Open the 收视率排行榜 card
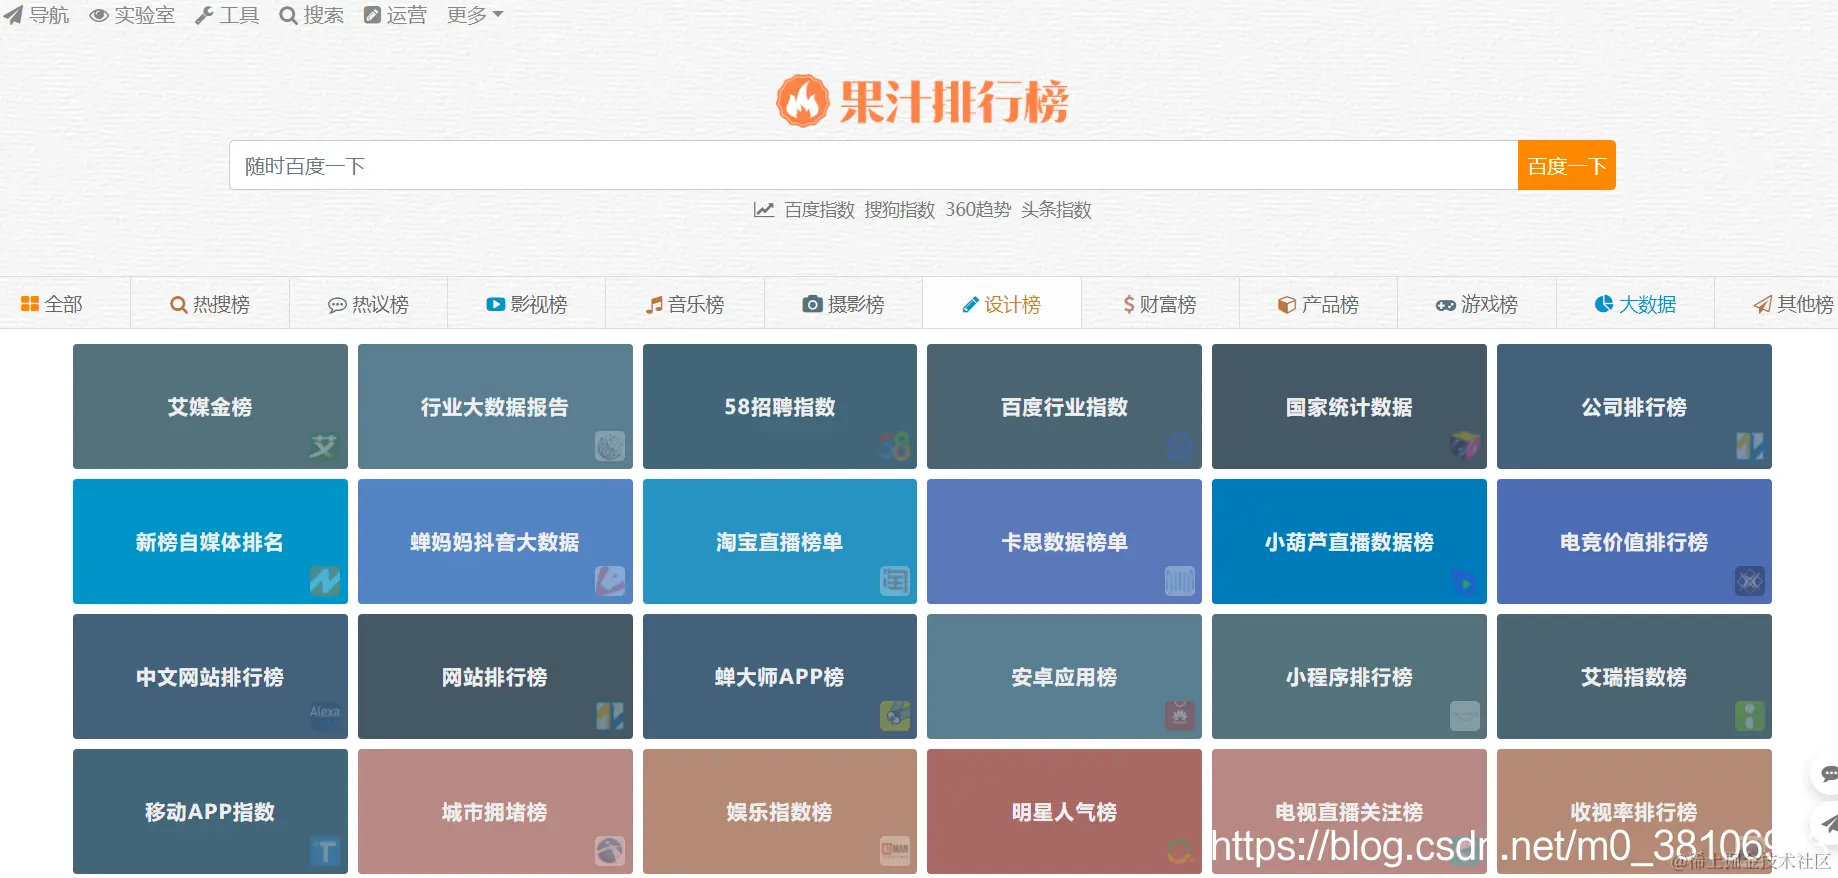The height and width of the screenshot is (878, 1838). coord(1634,811)
